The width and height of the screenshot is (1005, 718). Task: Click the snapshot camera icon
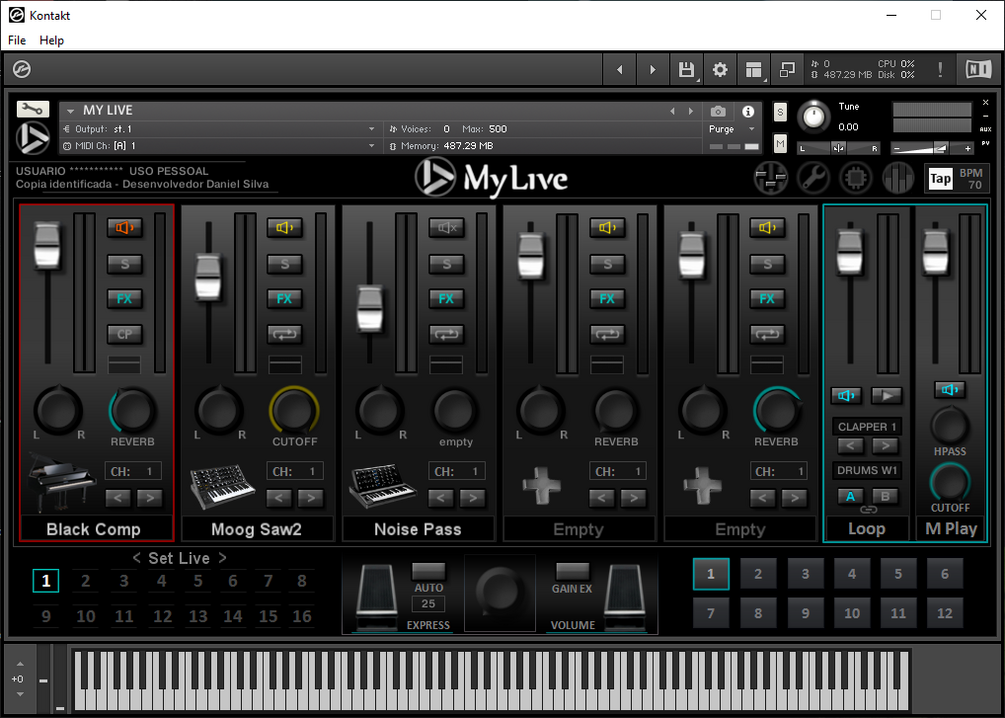[718, 112]
